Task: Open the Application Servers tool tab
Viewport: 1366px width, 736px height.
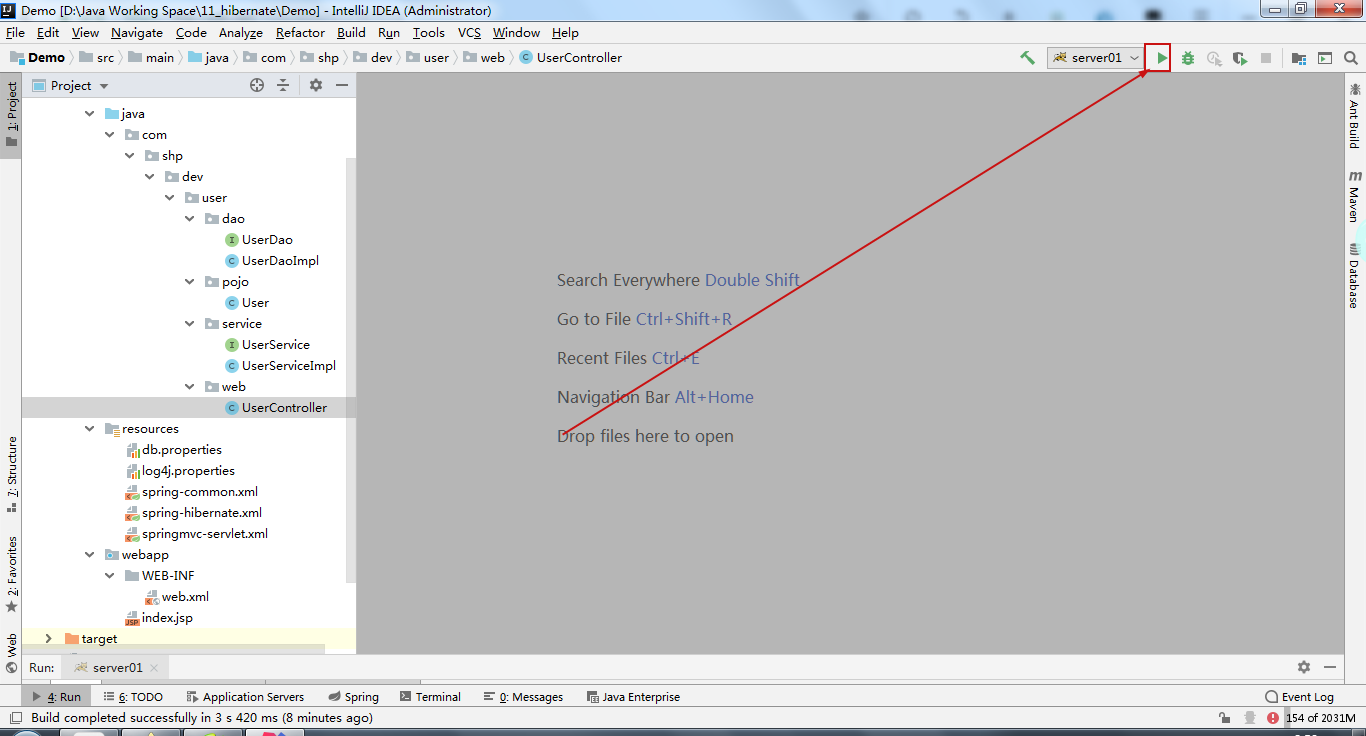Action: tap(245, 697)
